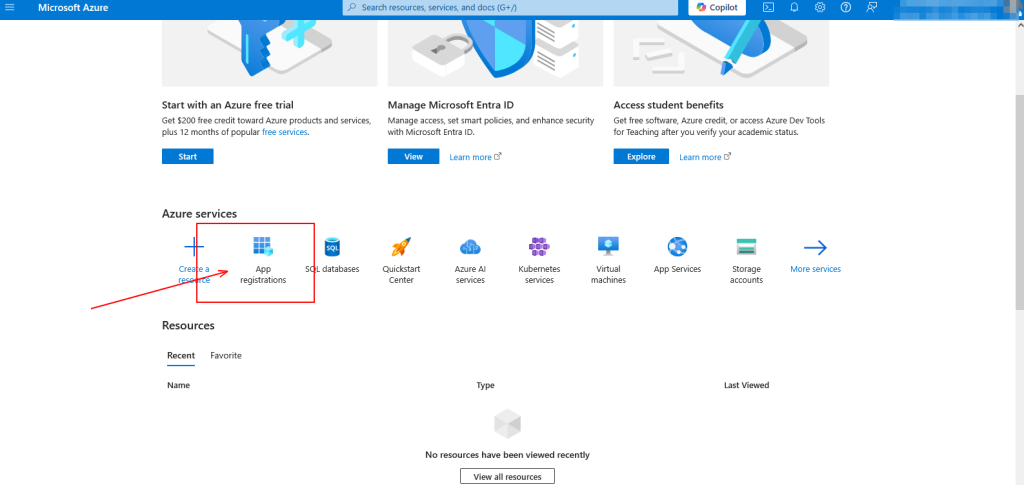Screen dimensions: 1024x485
Task: Click the empty resources cube icon
Action: [x=507, y=424]
